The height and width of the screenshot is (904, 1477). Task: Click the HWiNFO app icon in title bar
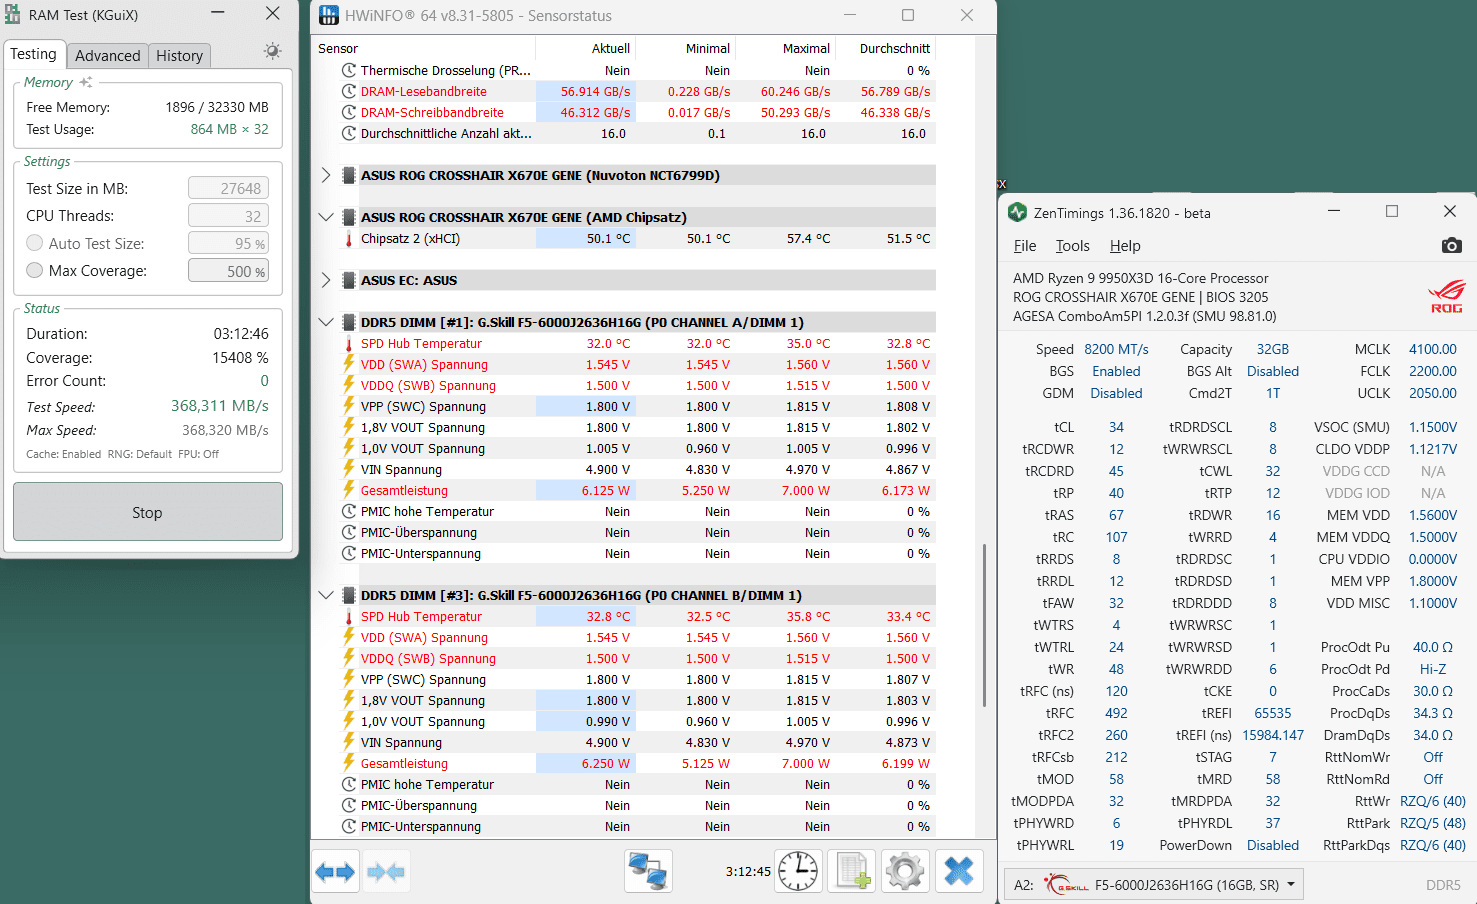(x=328, y=15)
